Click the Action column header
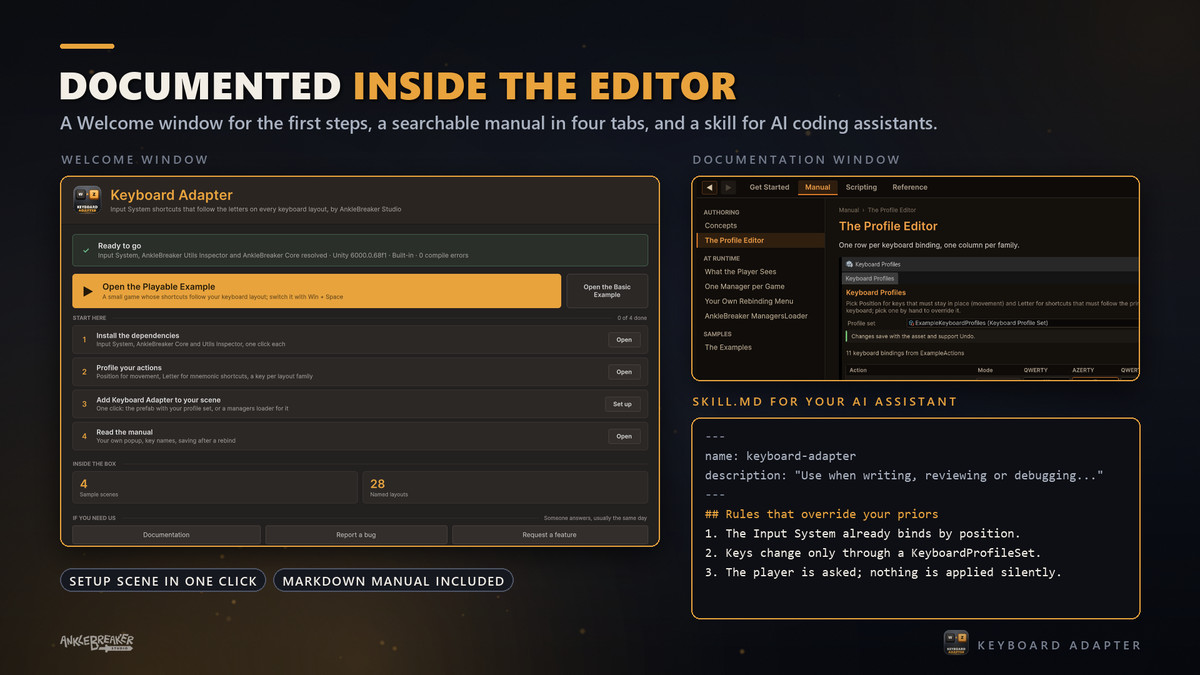Viewport: 1200px width, 675px height. tap(858, 370)
